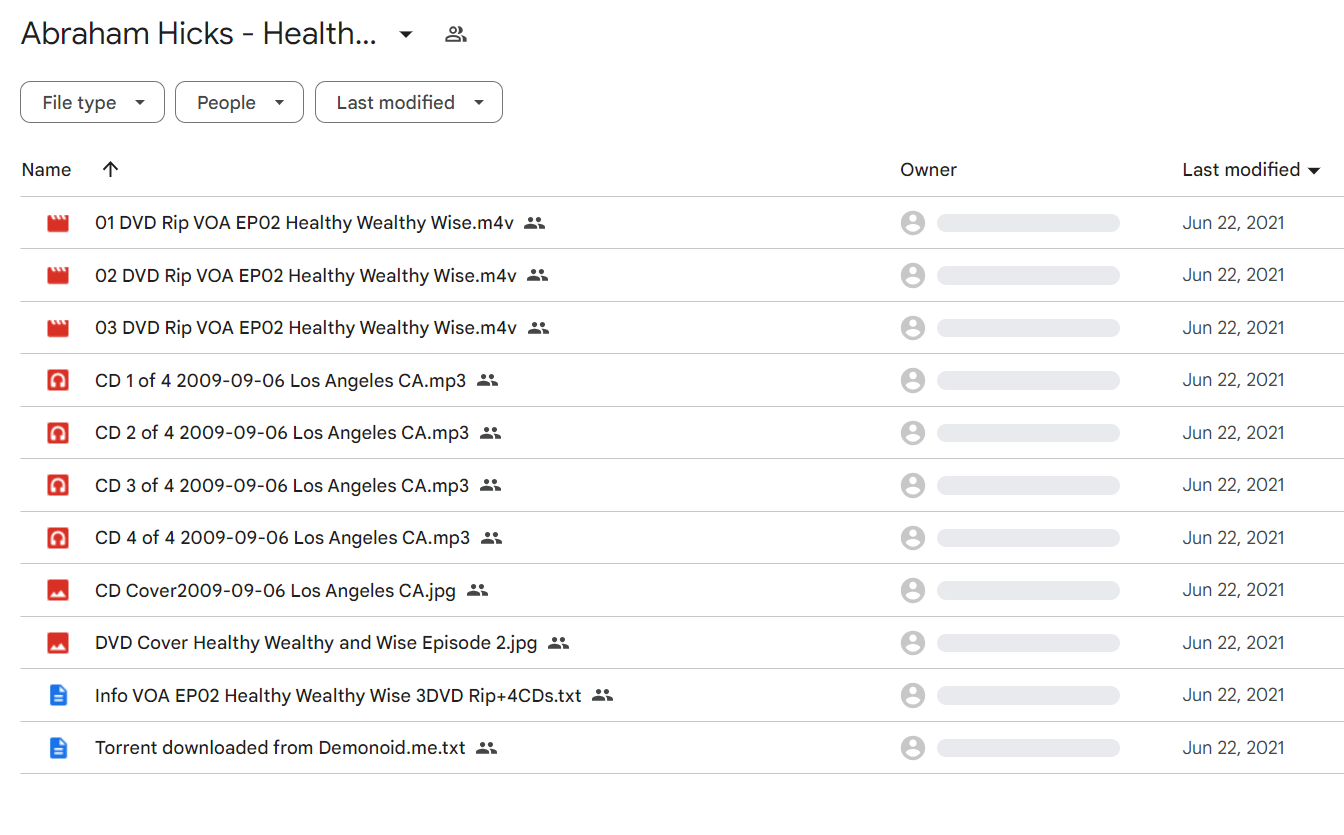Open CD 4 of 4 Los Angeles mp3
Screen dimensions: 1344x835
282,538
